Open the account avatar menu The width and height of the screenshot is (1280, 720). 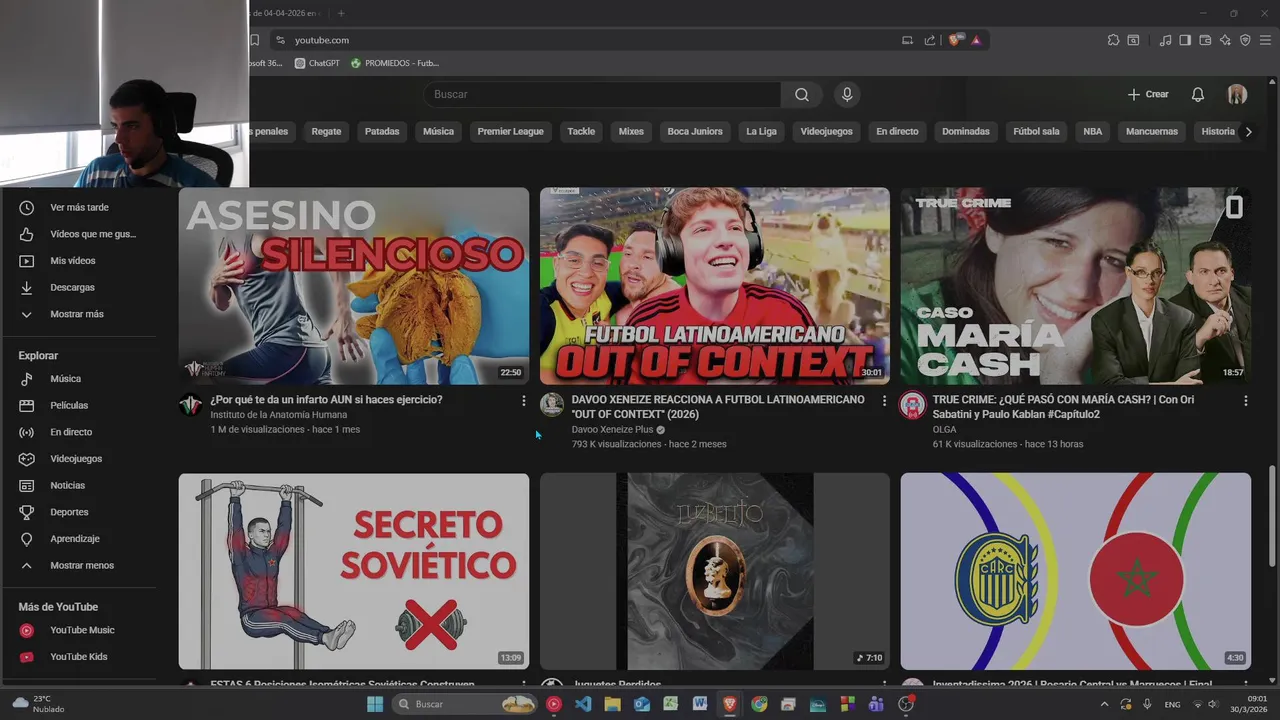(1237, 94)
